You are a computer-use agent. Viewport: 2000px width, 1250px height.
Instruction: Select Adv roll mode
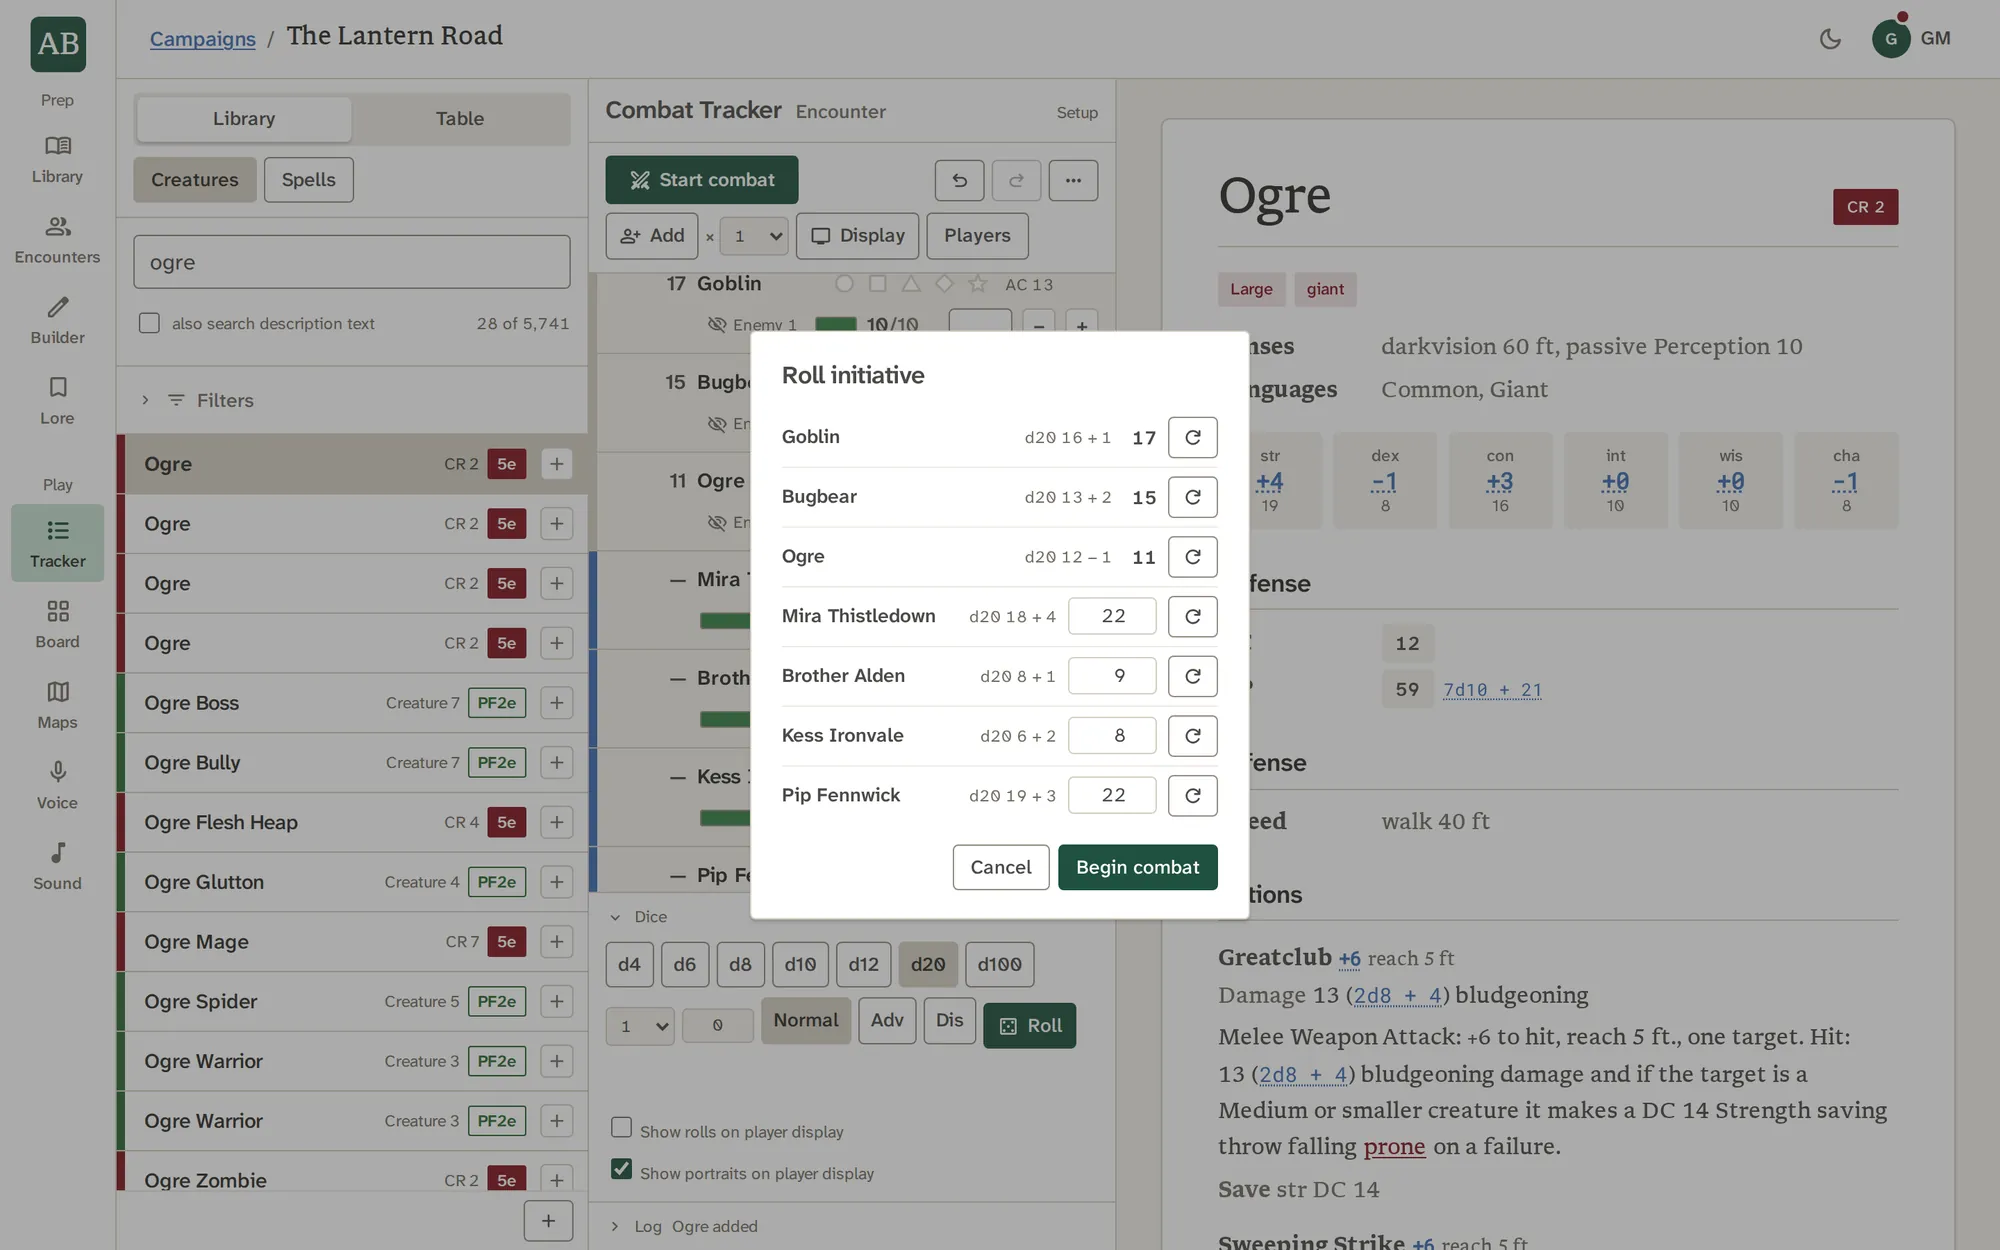tap(887, 1020)
